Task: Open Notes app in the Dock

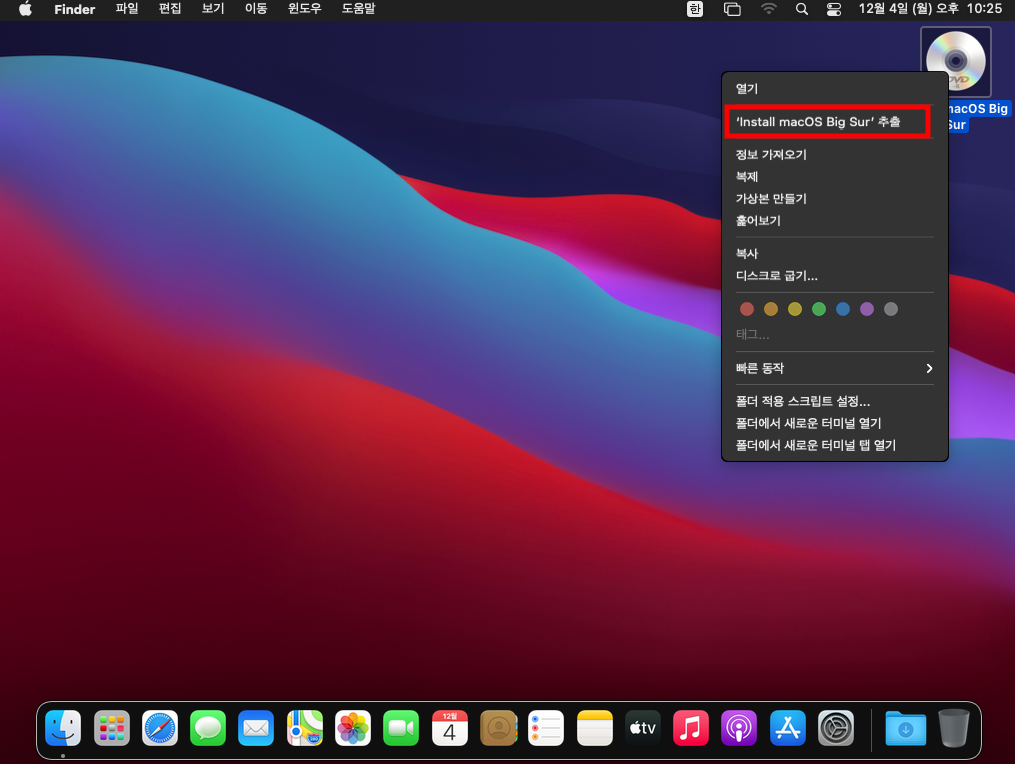Action: pyautogui.click(x=594, y=728)
